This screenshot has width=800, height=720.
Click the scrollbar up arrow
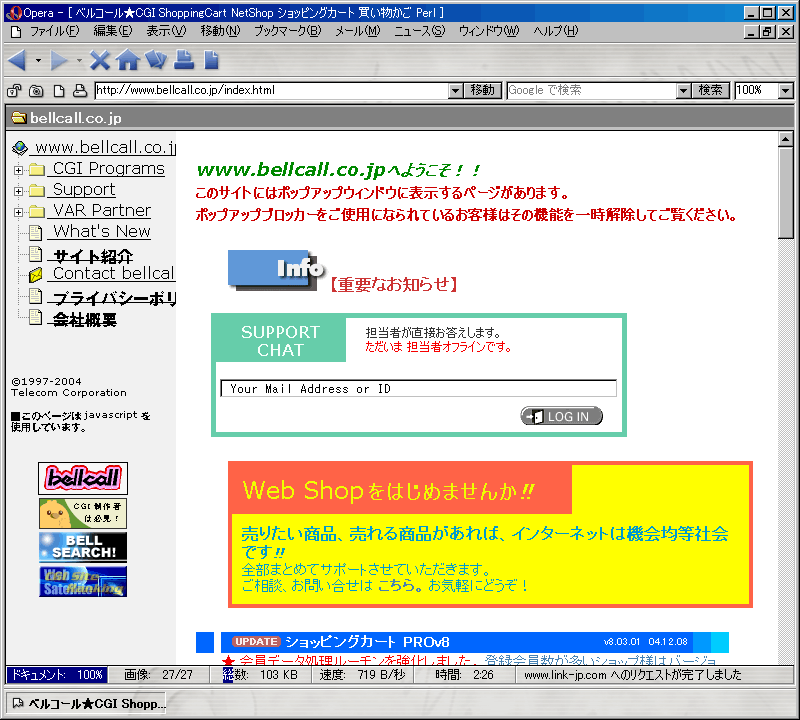click(x=785, y=139)
